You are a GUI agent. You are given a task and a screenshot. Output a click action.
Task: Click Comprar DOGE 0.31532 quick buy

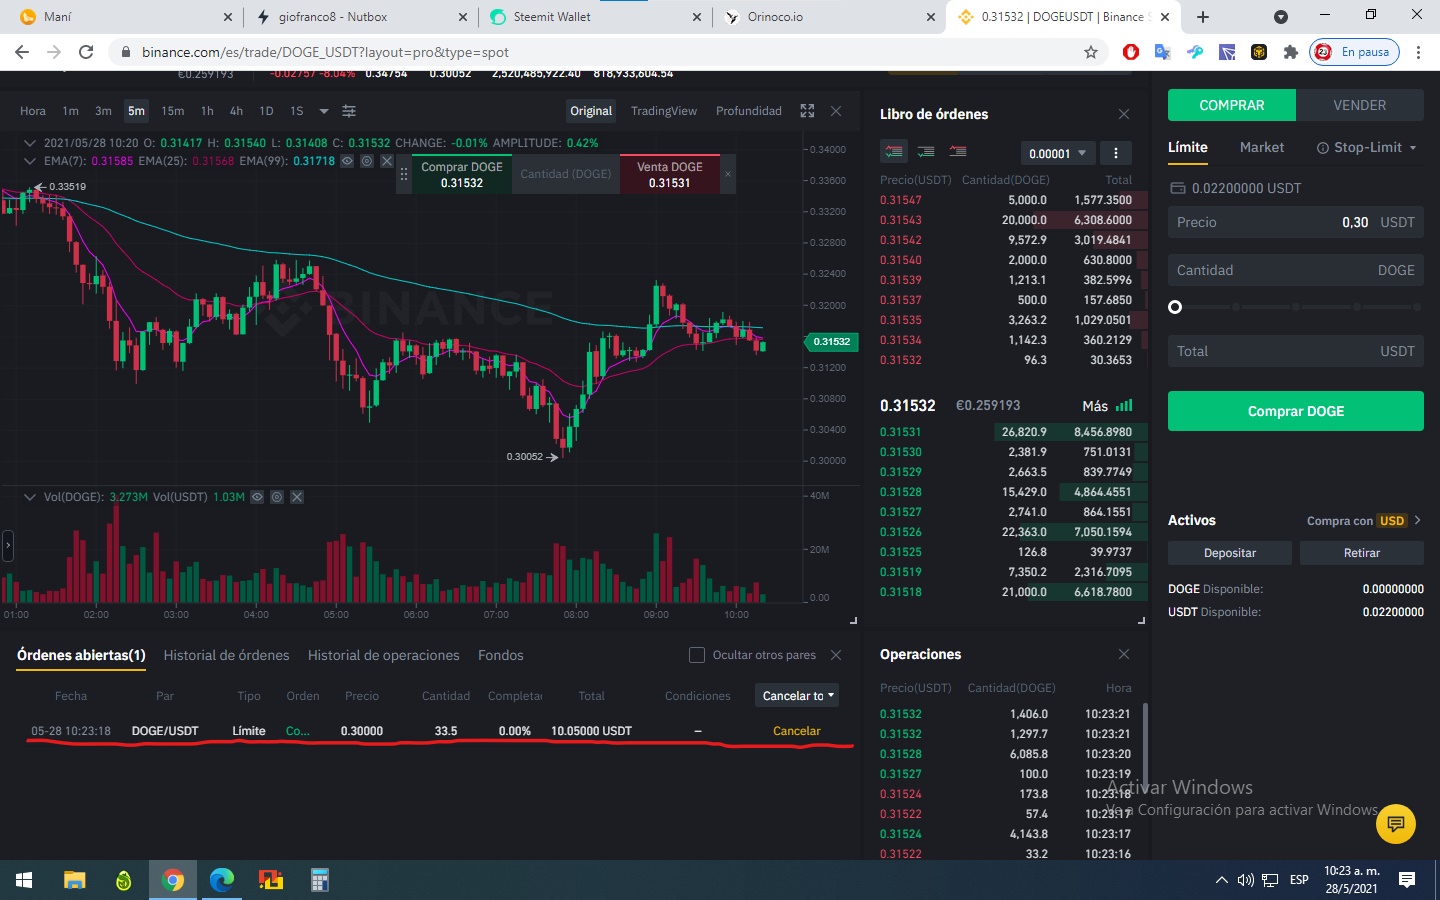pyautogui.click(x=462, y=174)
